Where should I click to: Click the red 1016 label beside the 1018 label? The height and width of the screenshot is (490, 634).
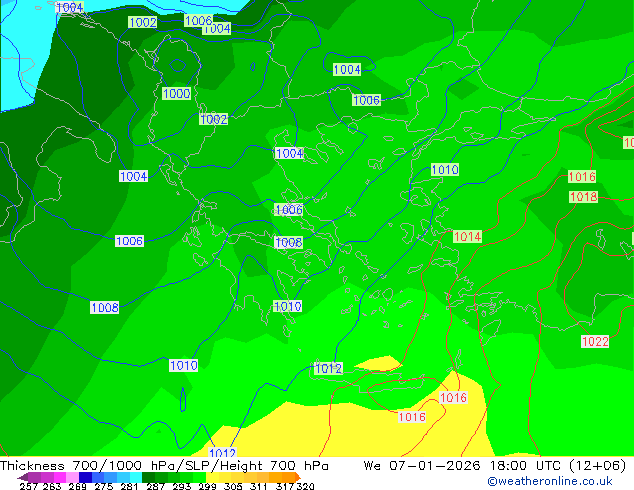click(582, 176)
